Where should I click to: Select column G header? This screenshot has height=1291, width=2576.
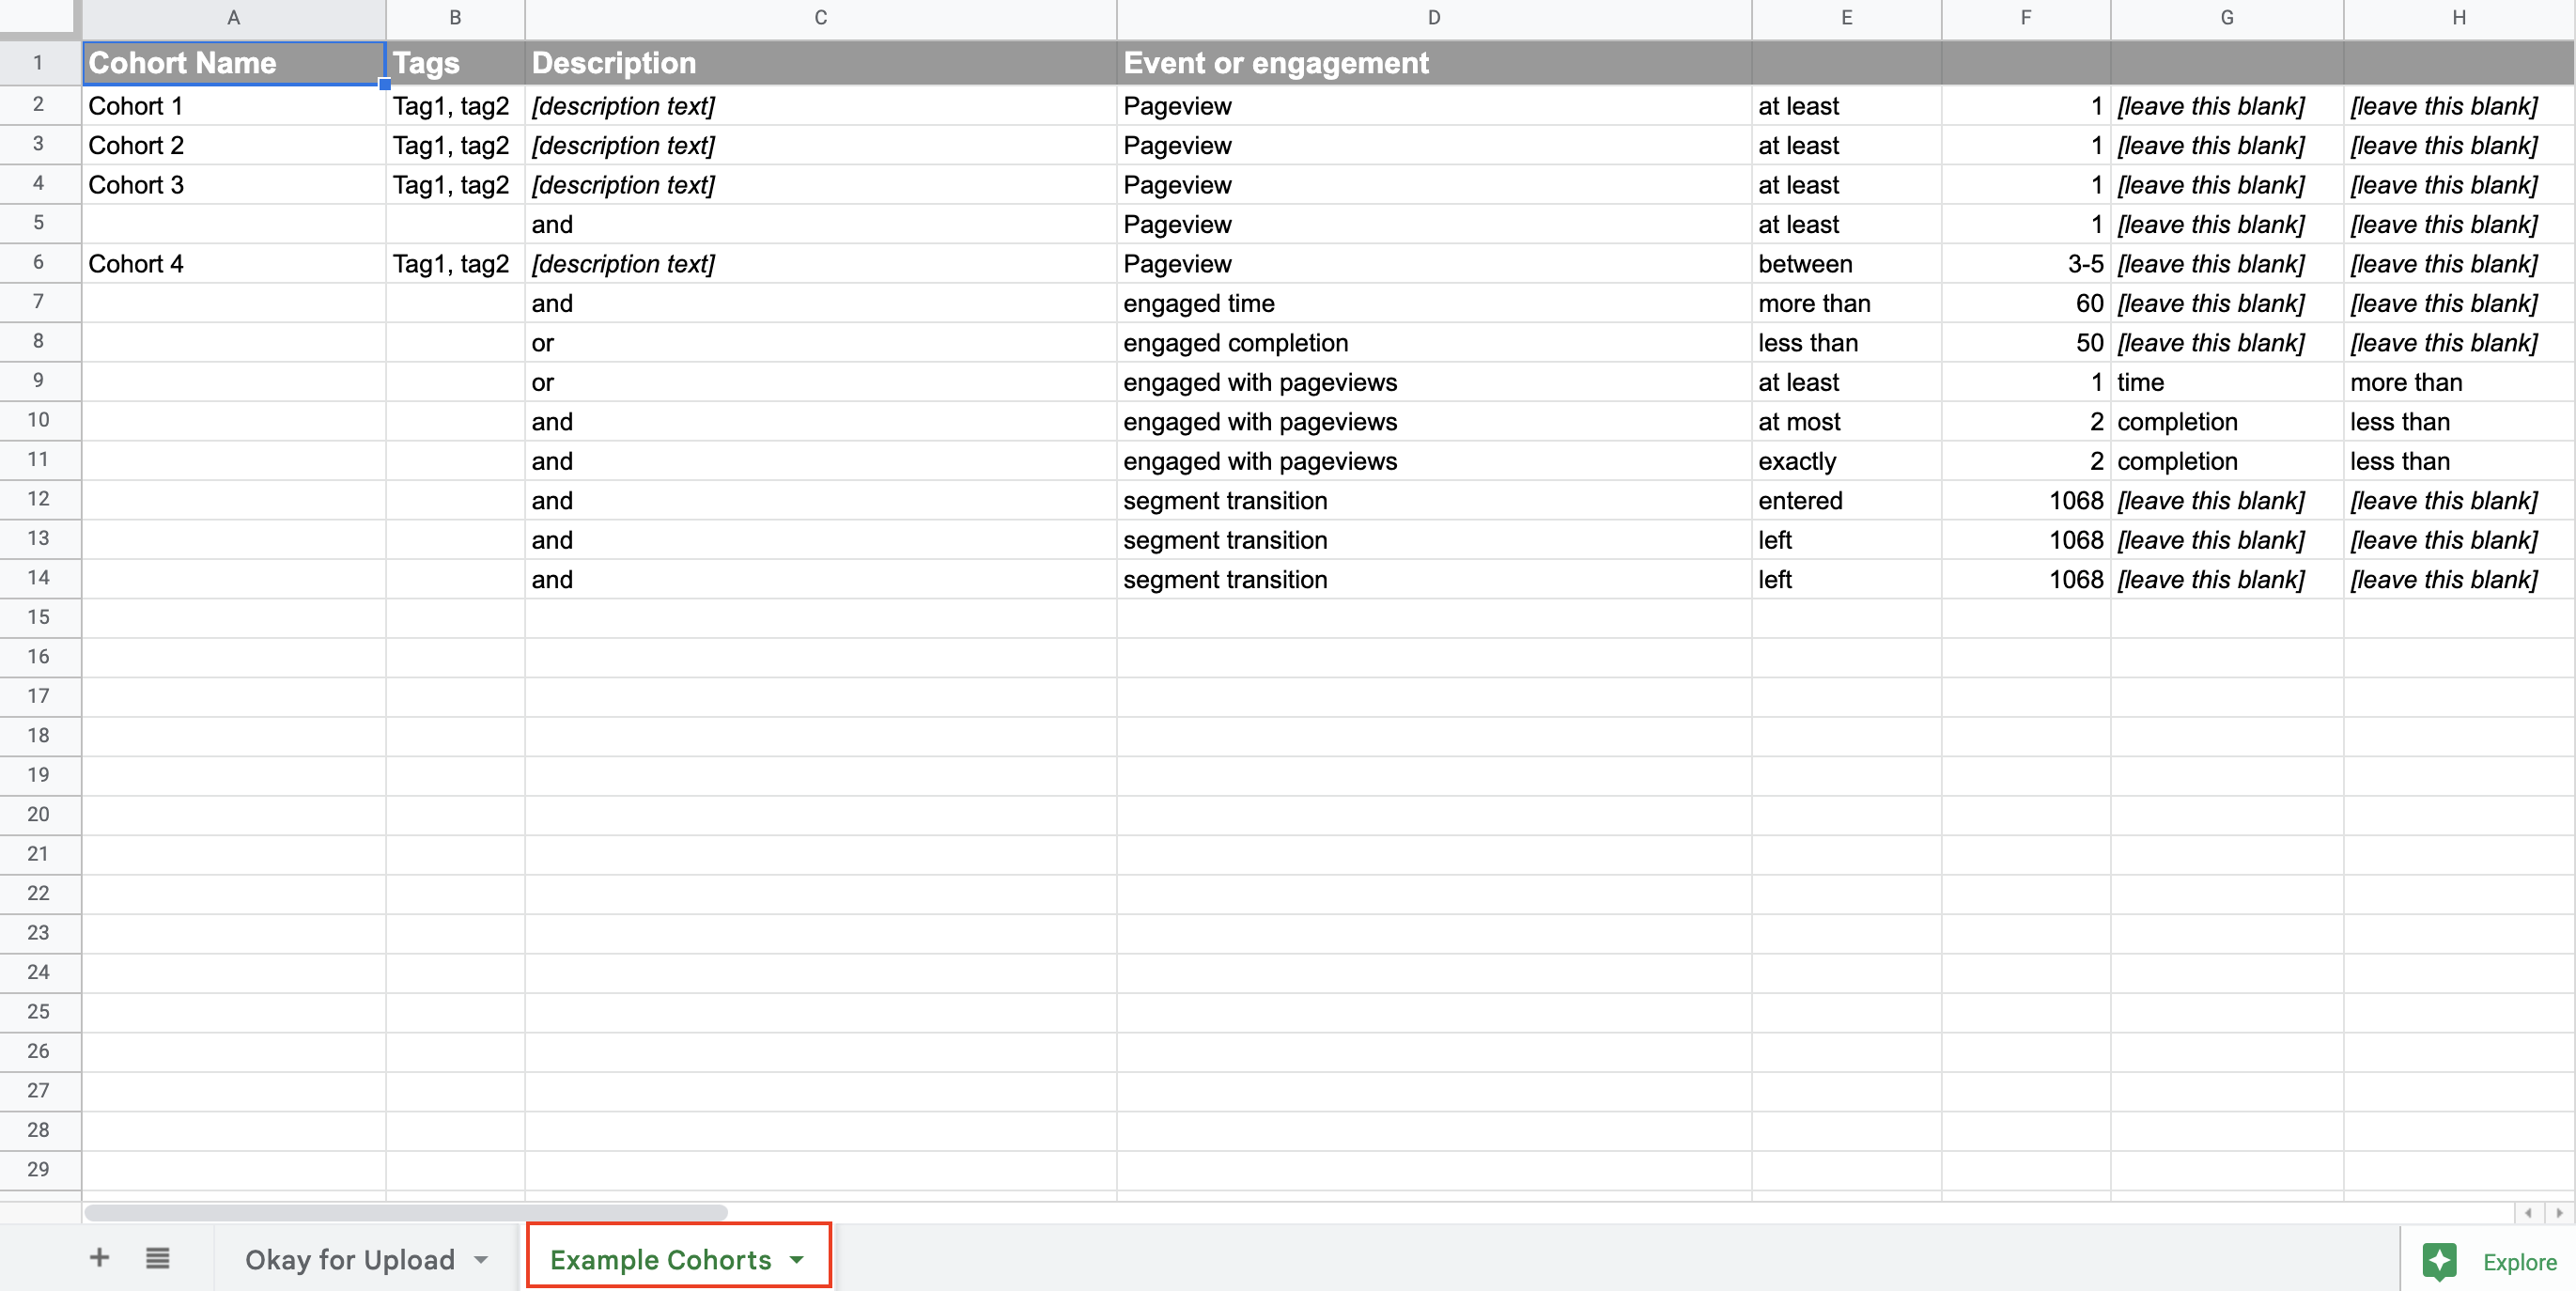tap(2227, 17)
